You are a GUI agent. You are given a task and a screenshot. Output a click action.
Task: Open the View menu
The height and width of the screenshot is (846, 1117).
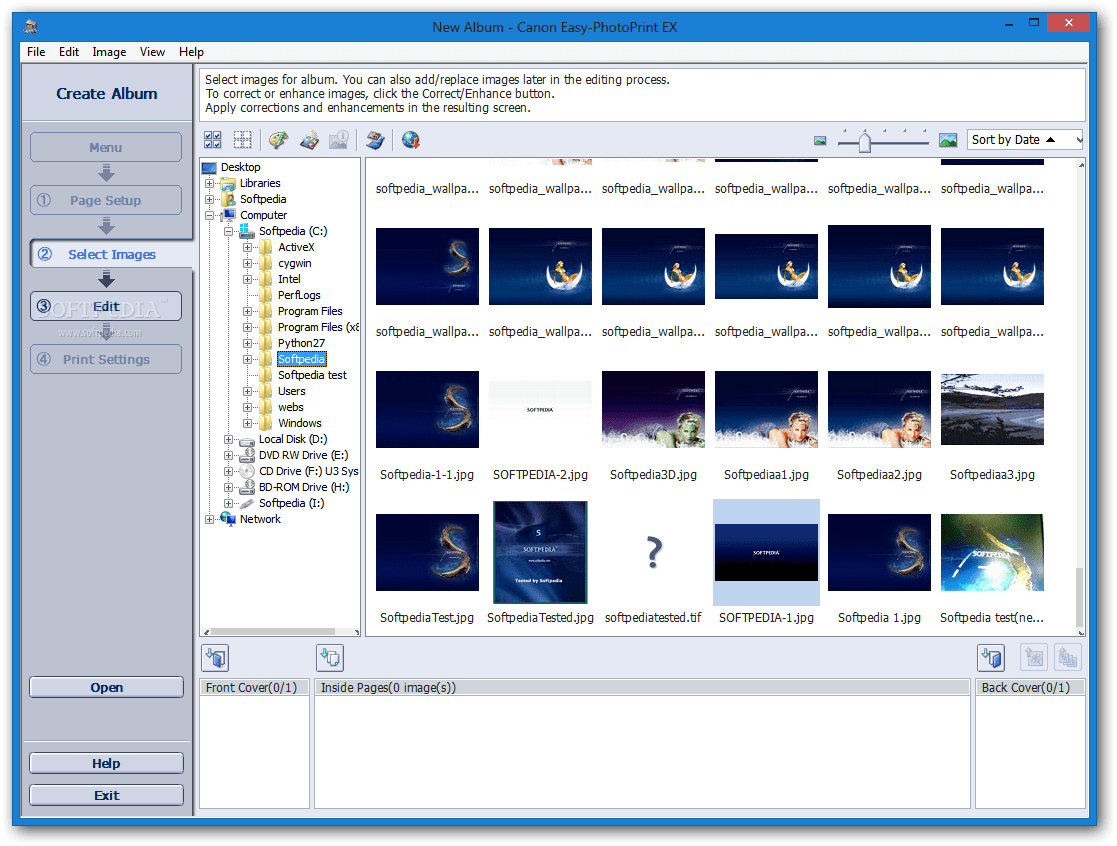pyautogui.click(x=152, y=51)
